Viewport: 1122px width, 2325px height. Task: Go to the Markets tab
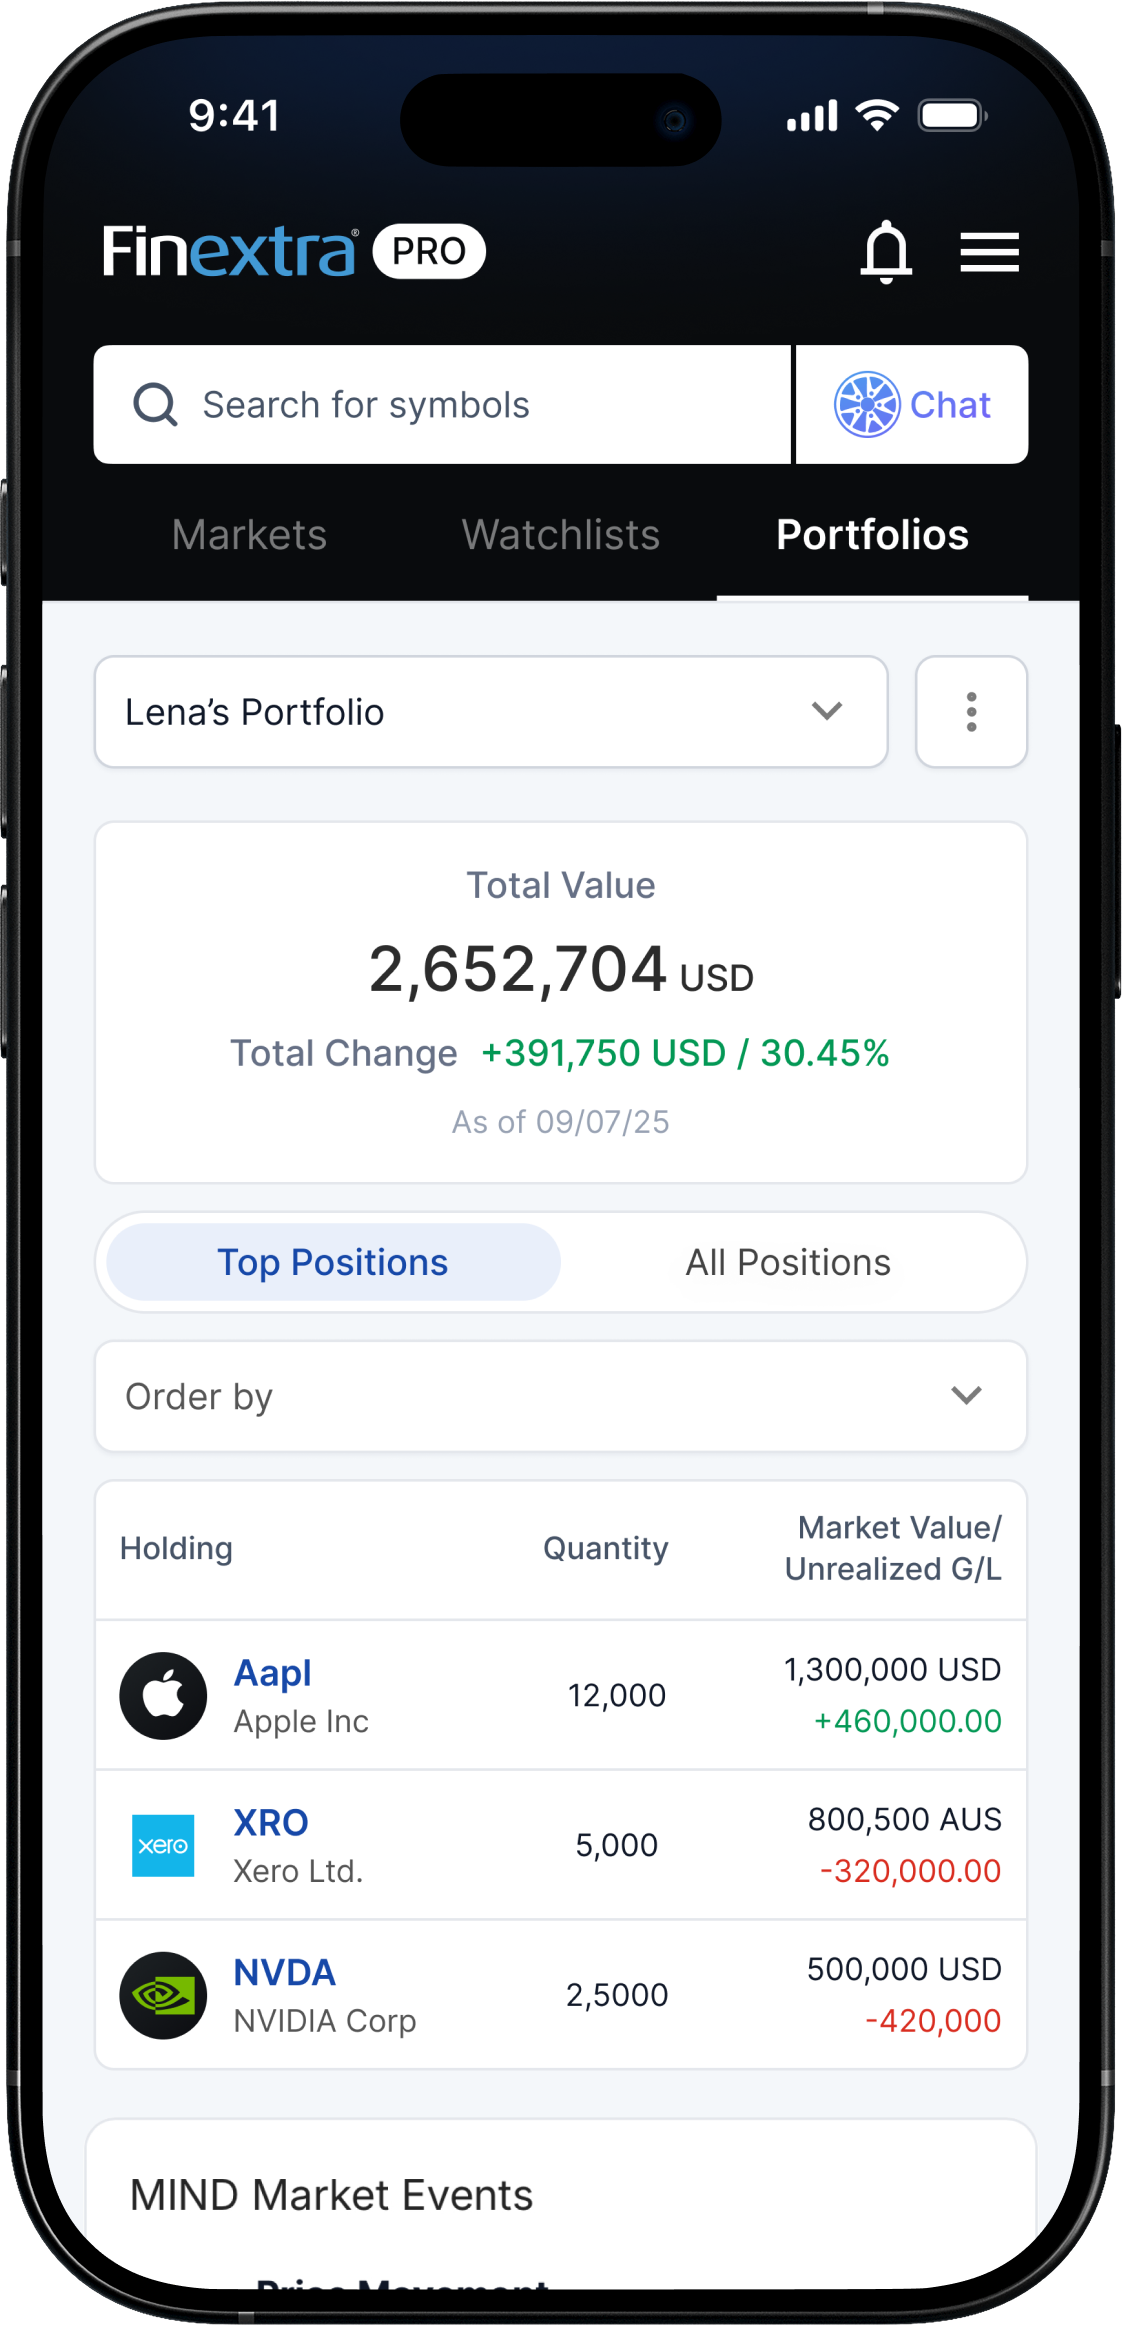point(249,535)
